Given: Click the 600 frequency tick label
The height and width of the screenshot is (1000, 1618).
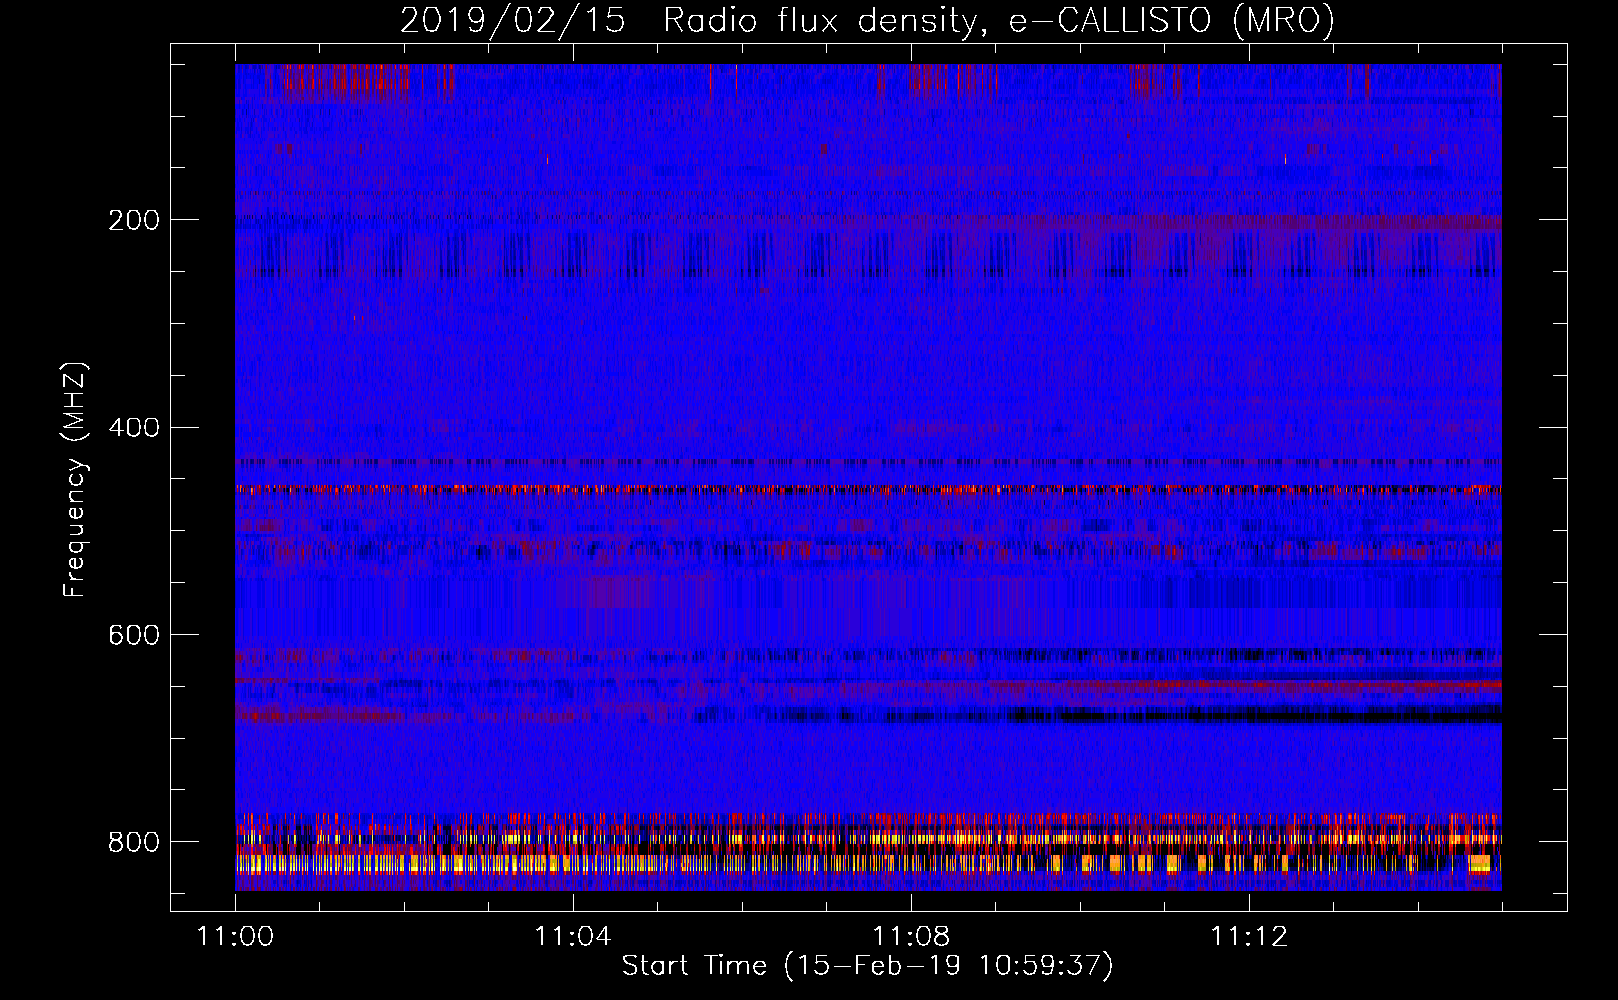Looking at the screenshot, I should tap(134, 635).
